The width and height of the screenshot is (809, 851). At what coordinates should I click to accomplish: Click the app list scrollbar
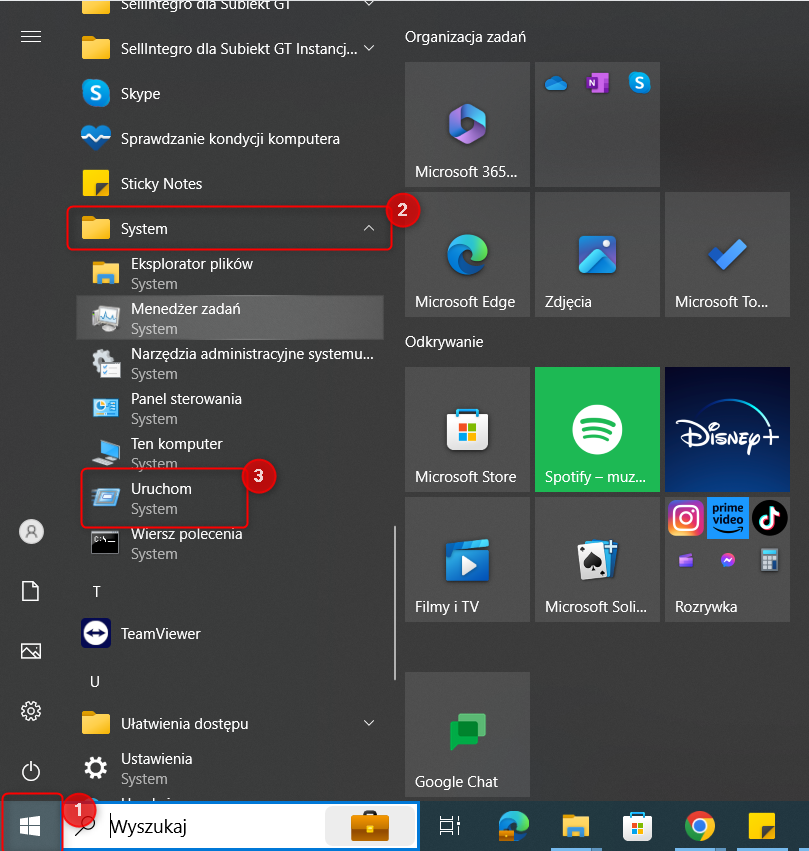(x=395, y=602)
